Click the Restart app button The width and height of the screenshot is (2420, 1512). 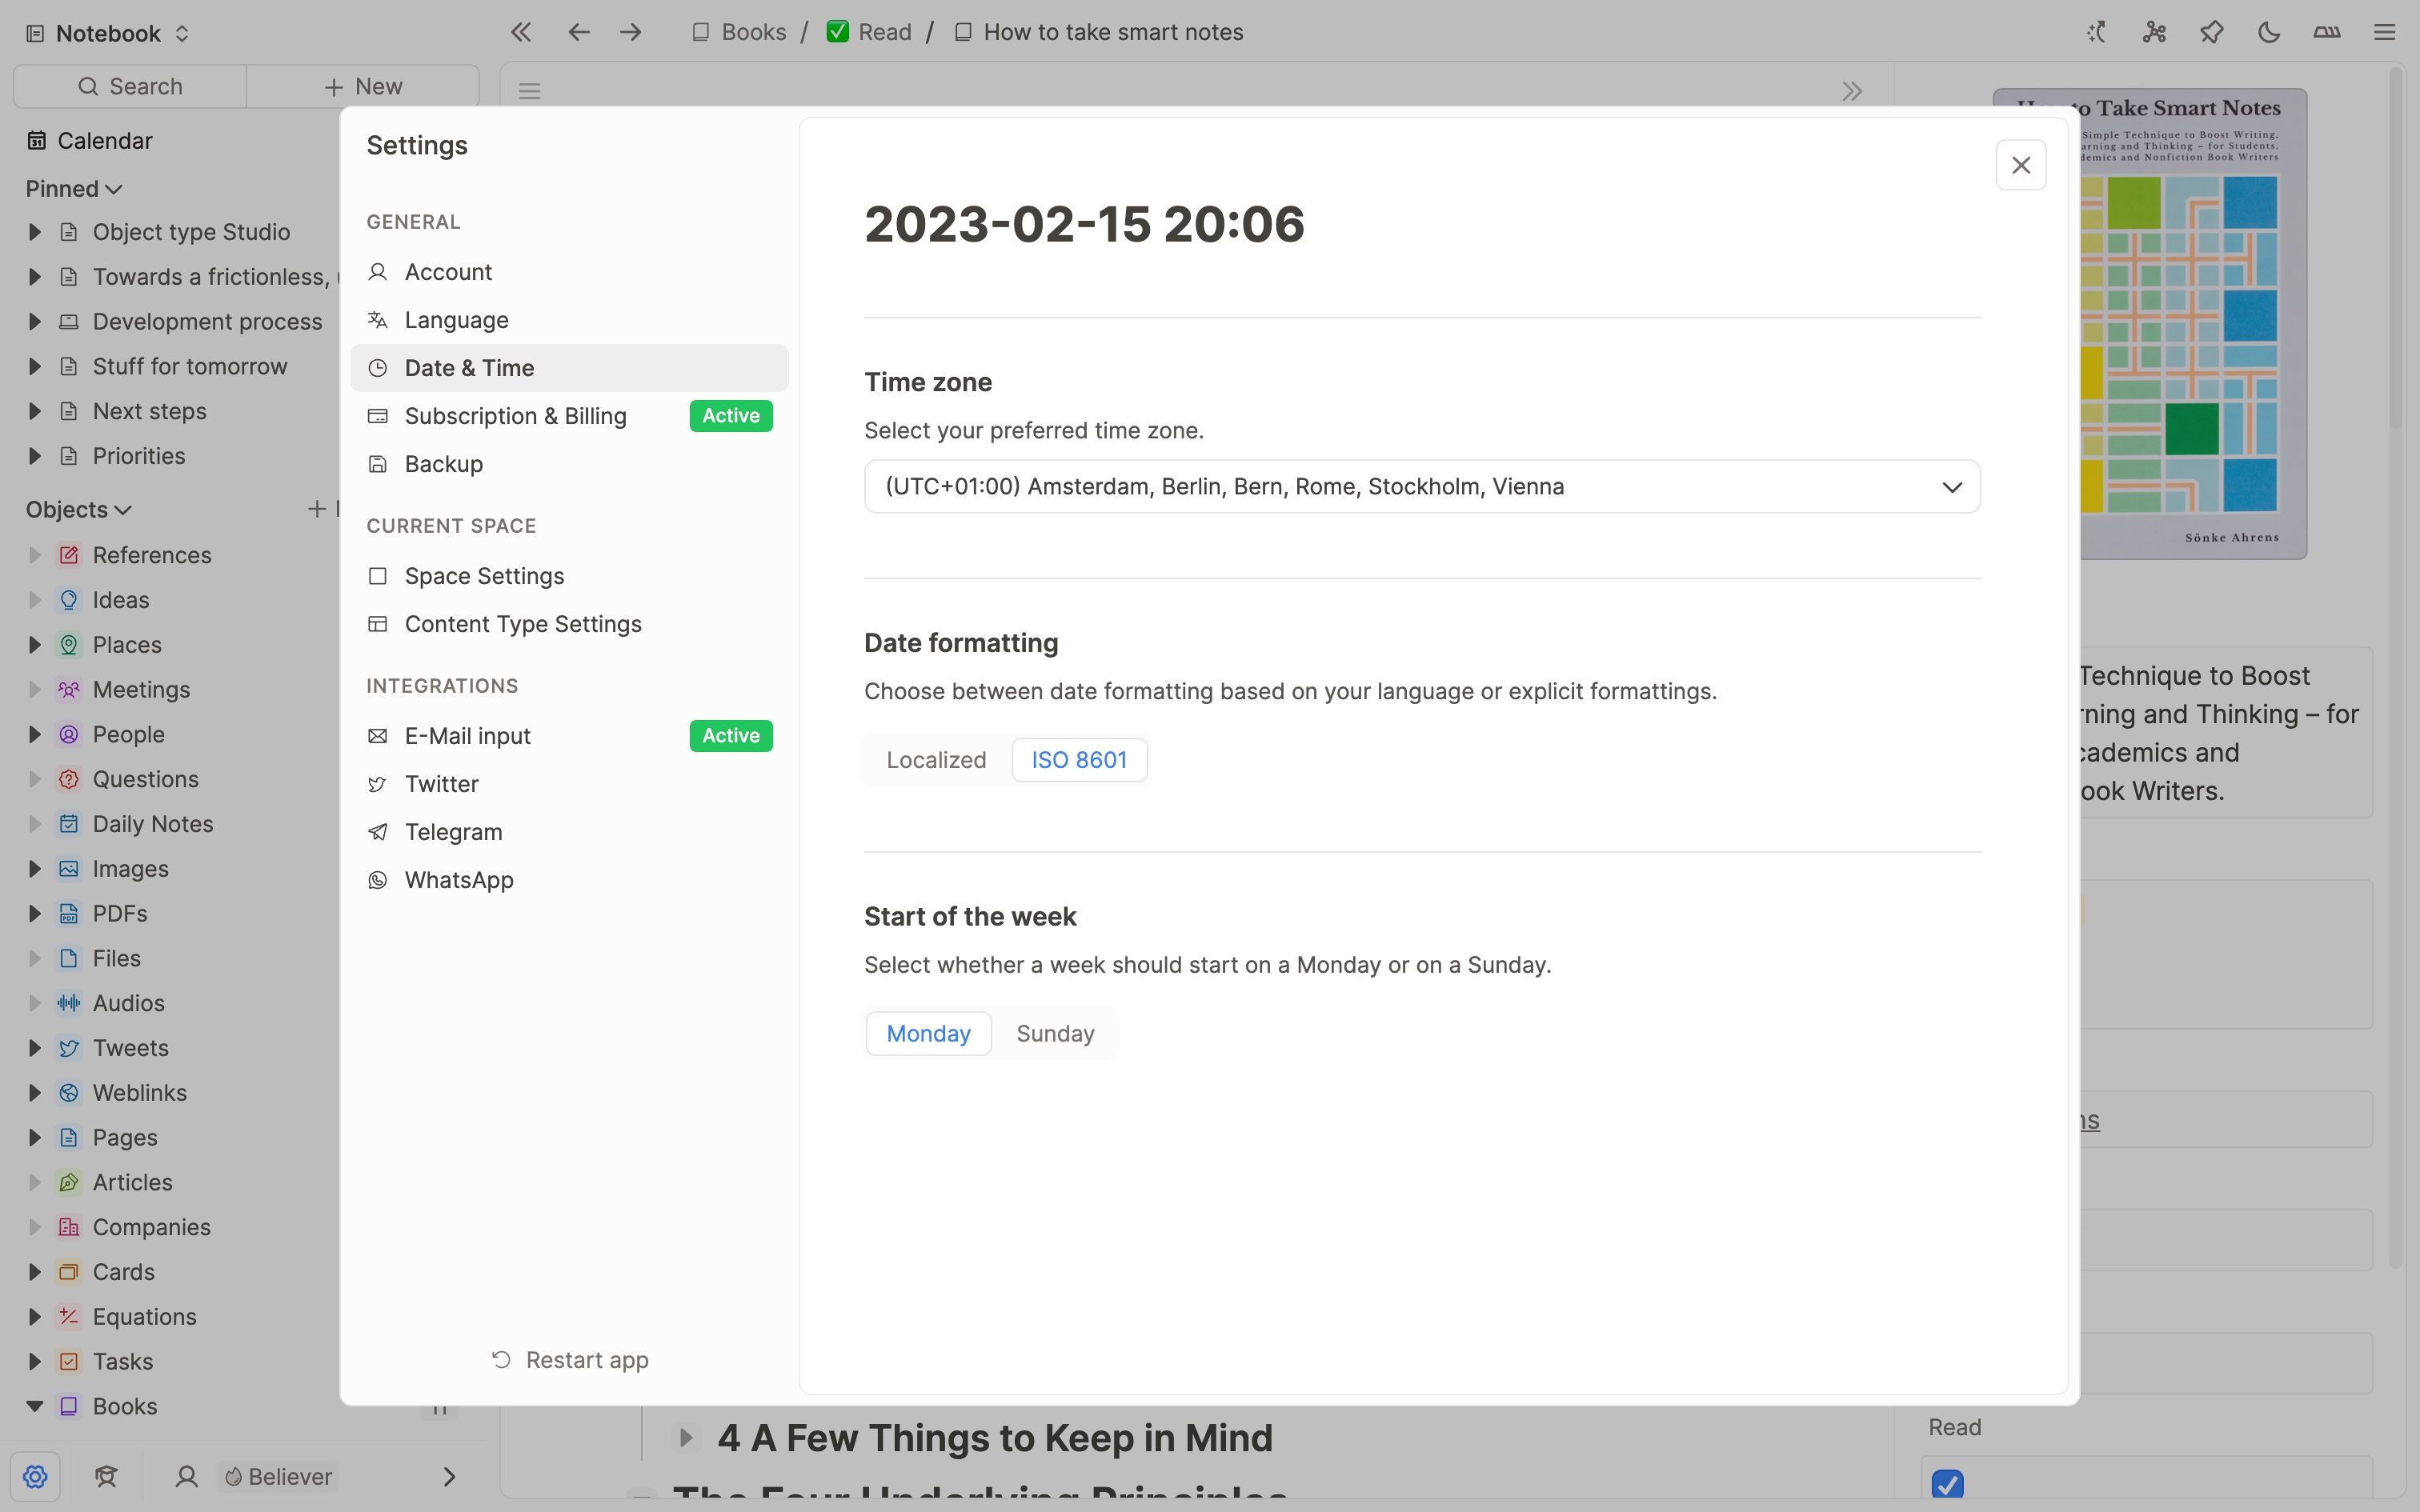coord(571,1359)
